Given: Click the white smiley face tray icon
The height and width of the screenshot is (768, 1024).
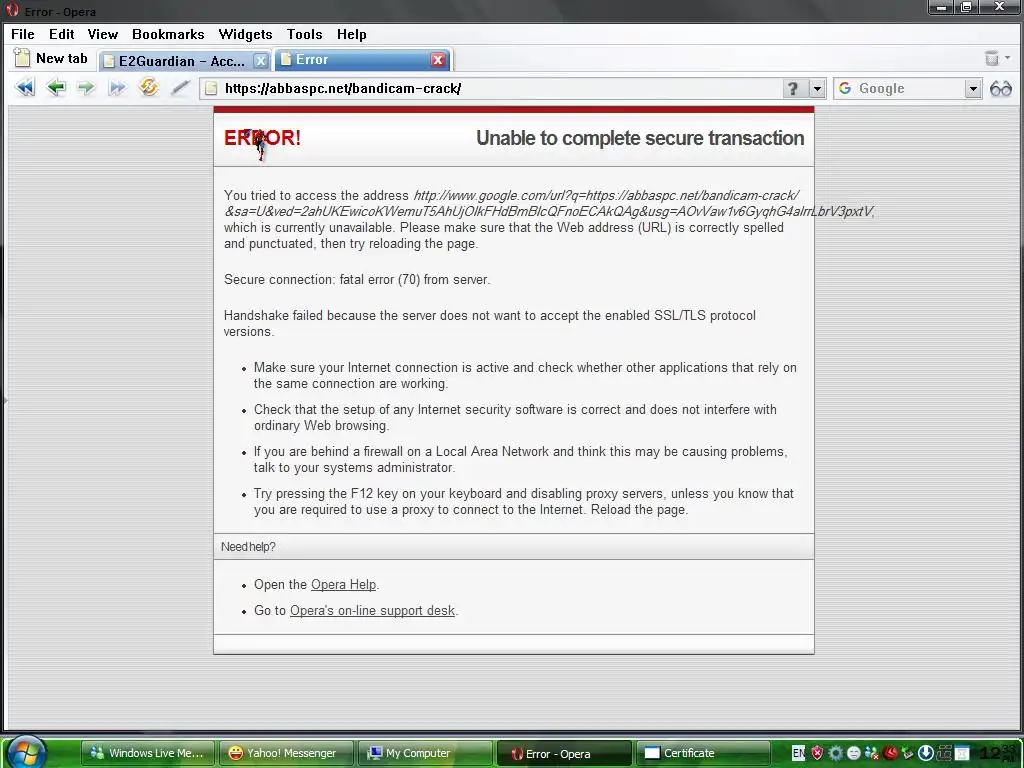Looking at the screenshot, I should coord(854,753).
